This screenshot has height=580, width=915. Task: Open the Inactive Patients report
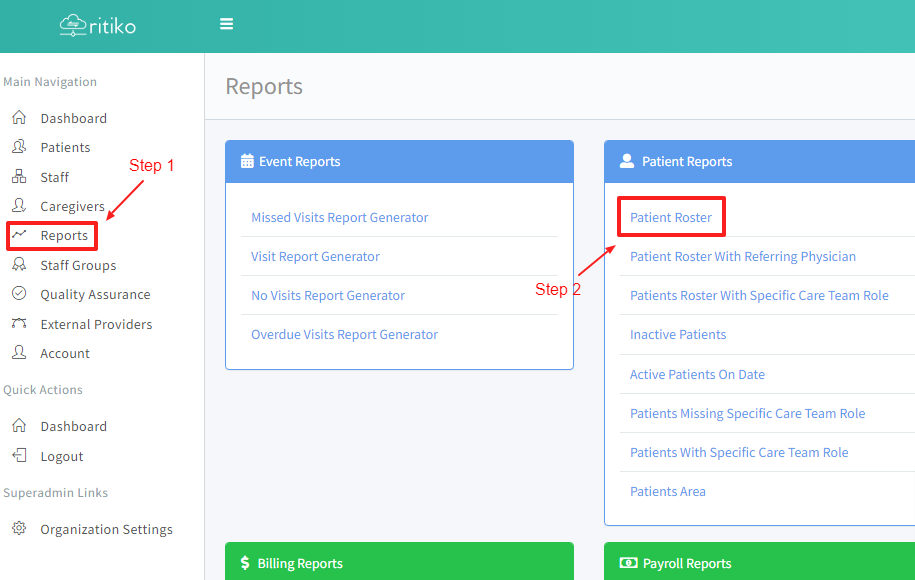pyautogui.click(x=678, y=334)
